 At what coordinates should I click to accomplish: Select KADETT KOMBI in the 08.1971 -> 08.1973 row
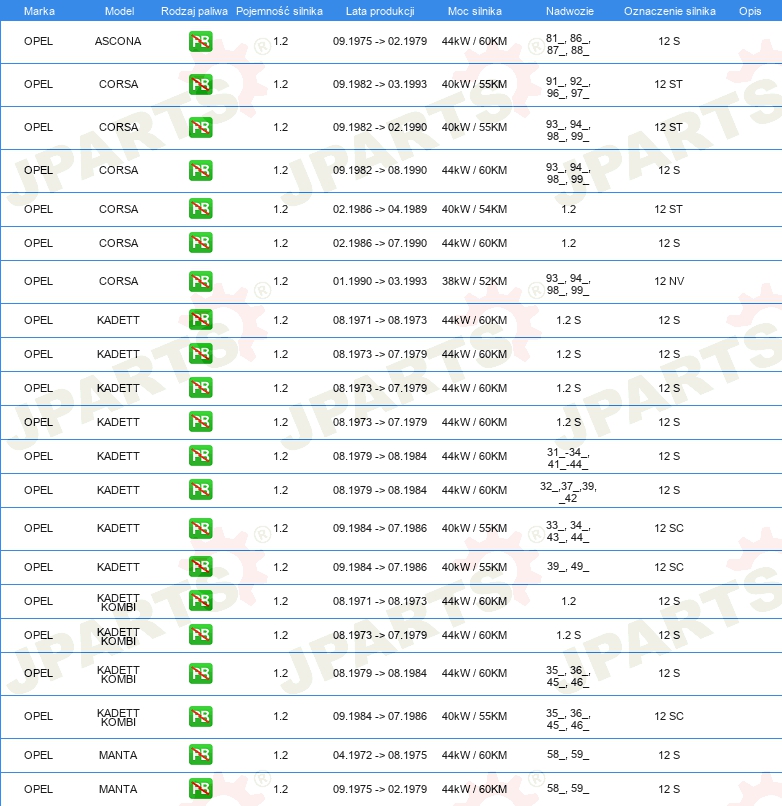point(118,602)
